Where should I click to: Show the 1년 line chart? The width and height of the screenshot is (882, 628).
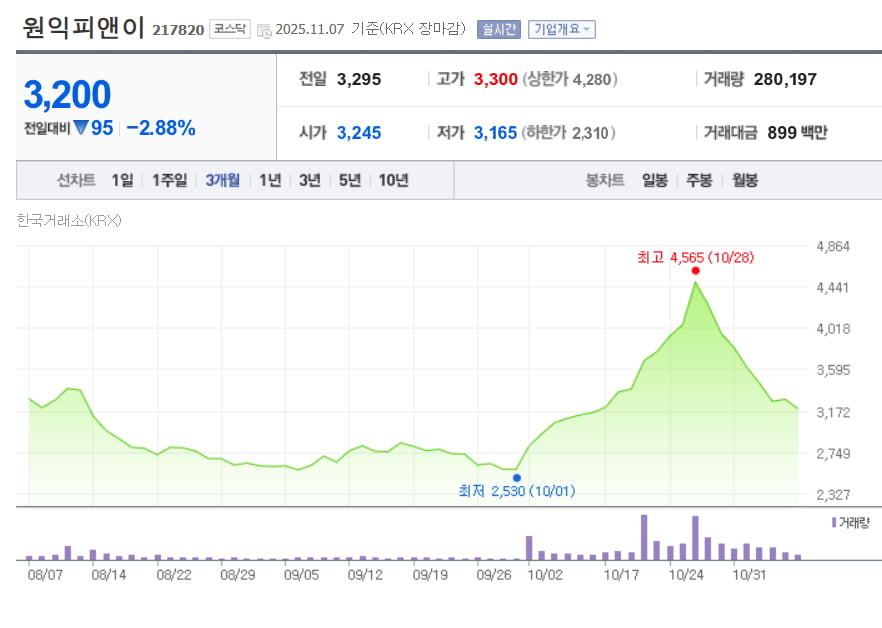(x=270, y=180)
